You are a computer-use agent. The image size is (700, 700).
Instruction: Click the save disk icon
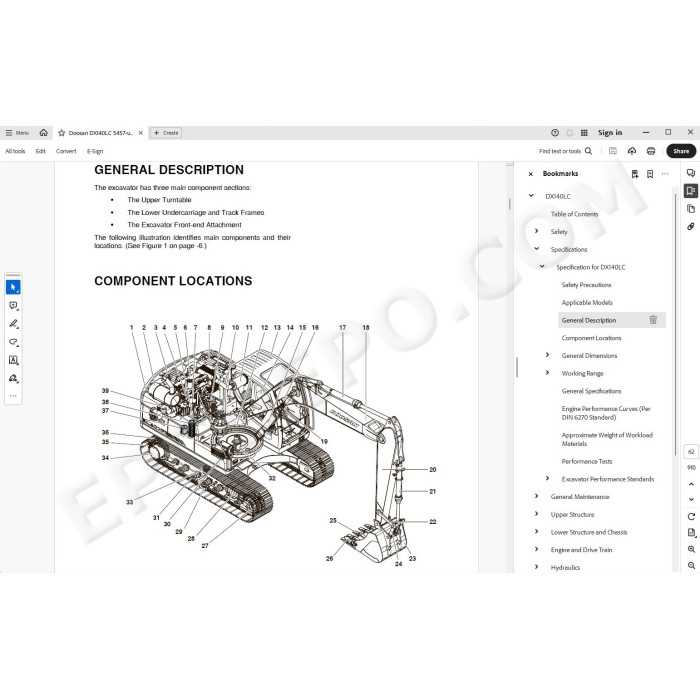tap(613, 151)
